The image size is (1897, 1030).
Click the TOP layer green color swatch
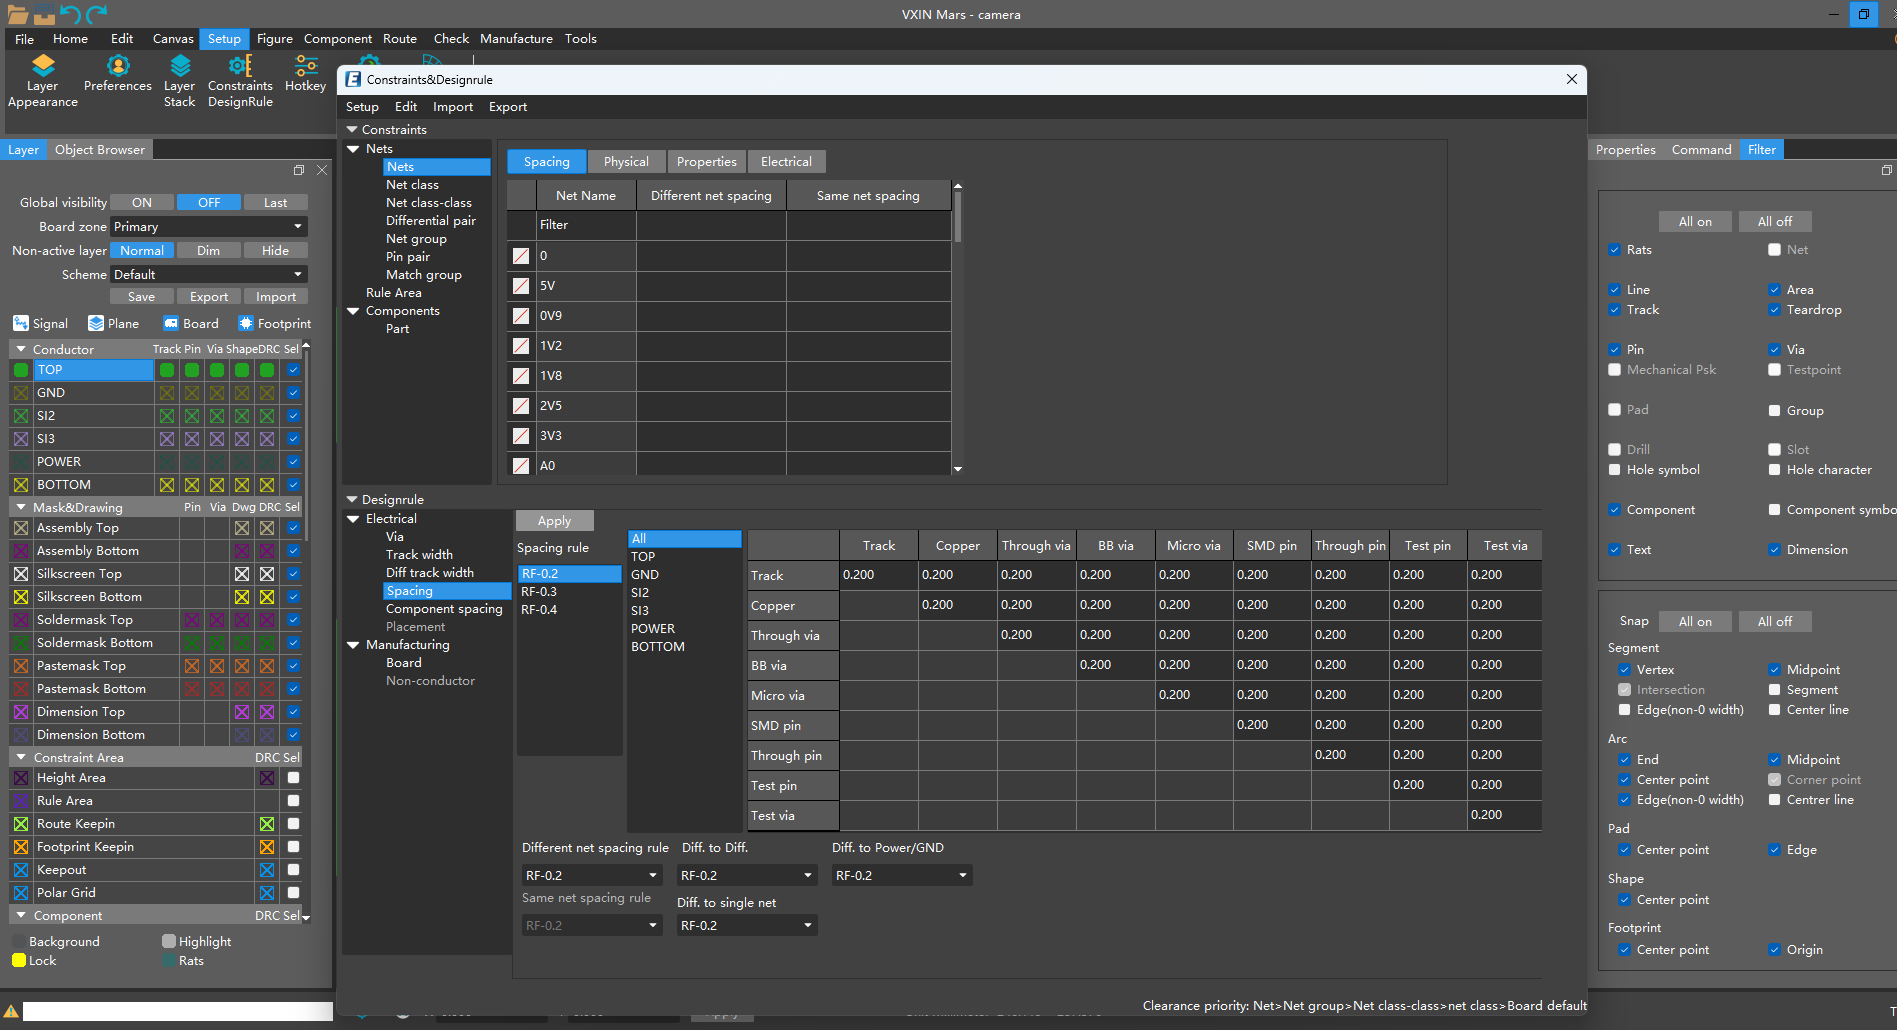[21, 370]
